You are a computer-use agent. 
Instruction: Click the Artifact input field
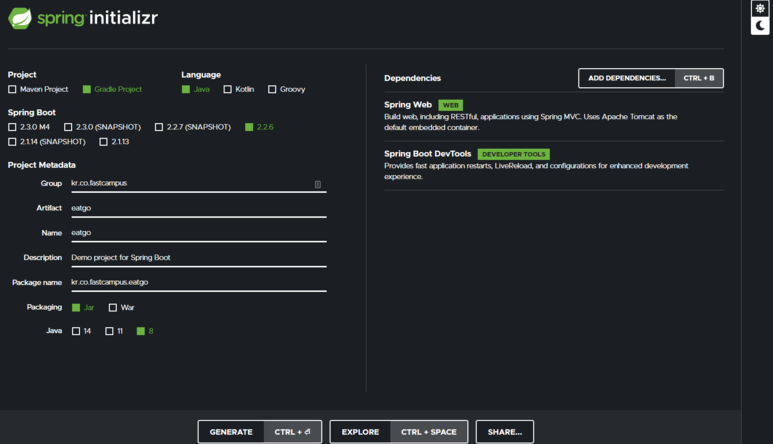tap(197, 208)
